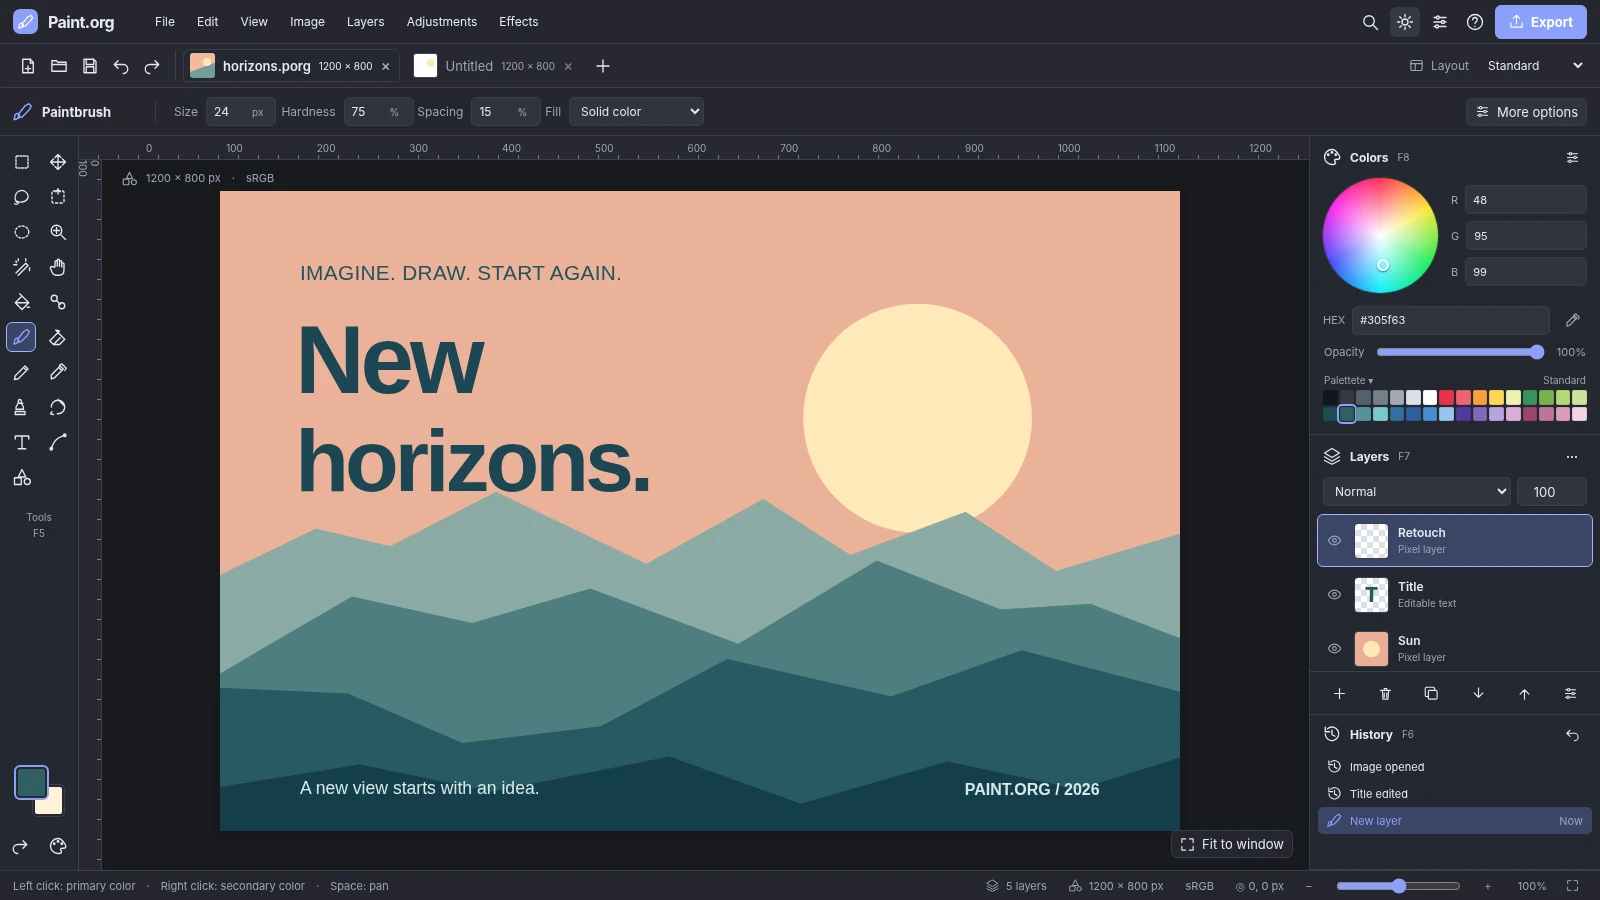1600x900 pixels.
Task: Select the Clone Stamp tool
Action: [x=21, y=407]
